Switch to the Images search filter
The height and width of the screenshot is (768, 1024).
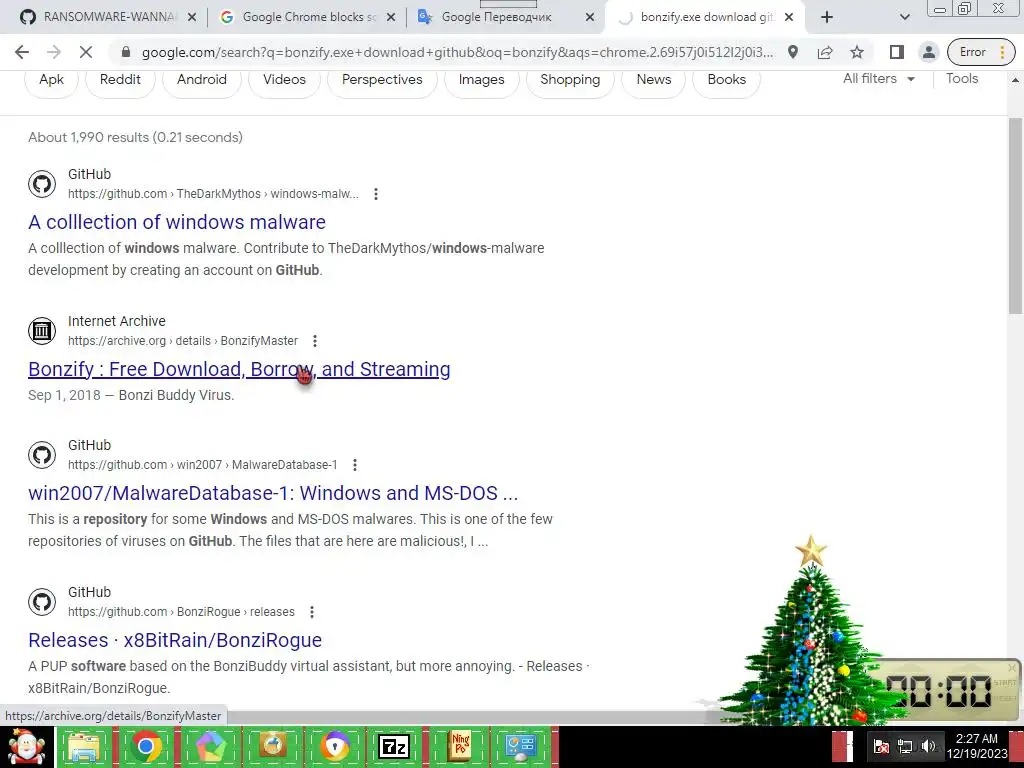[481, 80]
